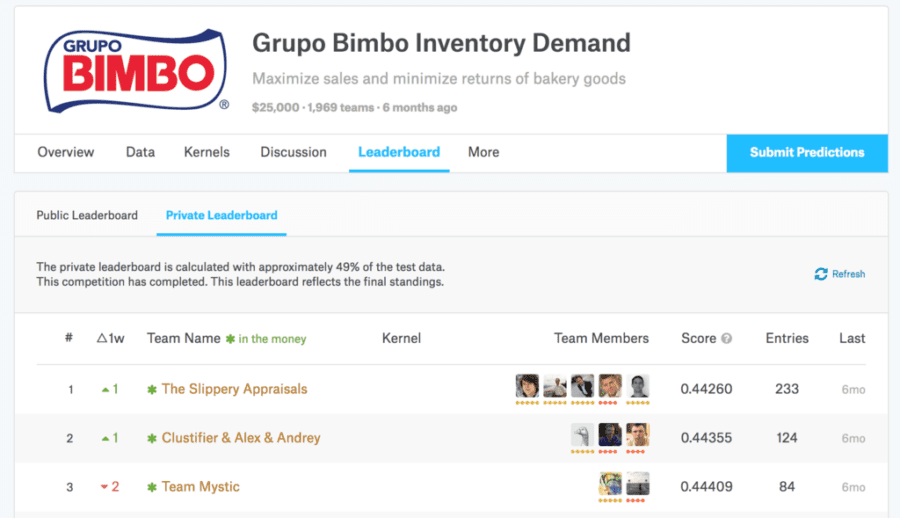Click green star beside Clustifier & Alex & Andrey
The height and width of the screenshot is (518, 900).
pos(152,438)
